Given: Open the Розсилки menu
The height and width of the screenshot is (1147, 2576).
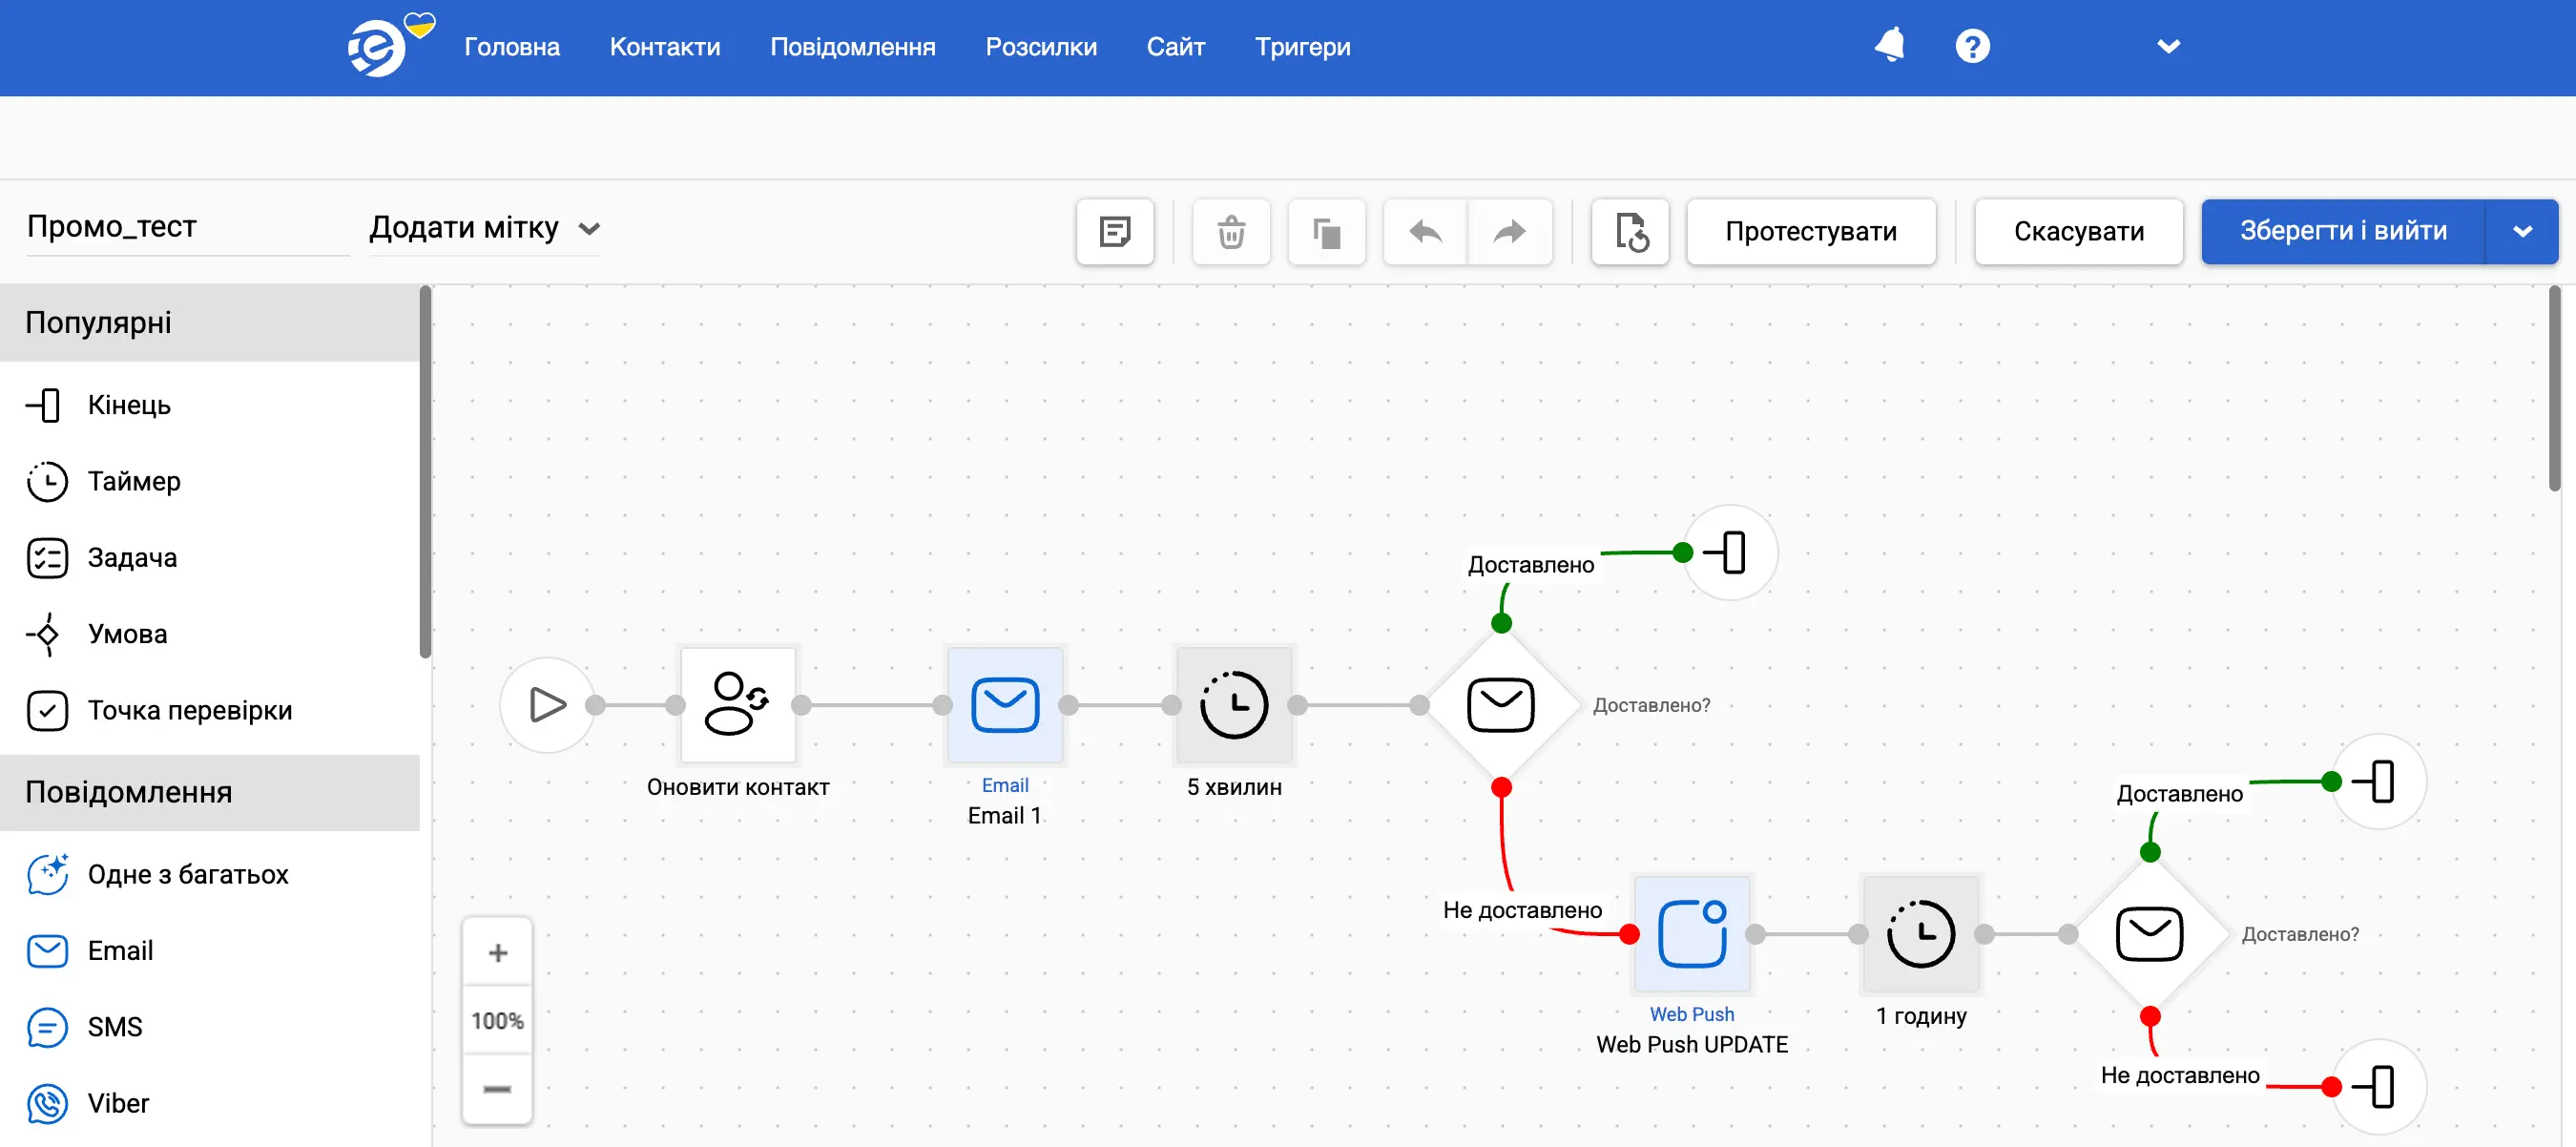Looking at the screenshot, I should (1041, 47).
